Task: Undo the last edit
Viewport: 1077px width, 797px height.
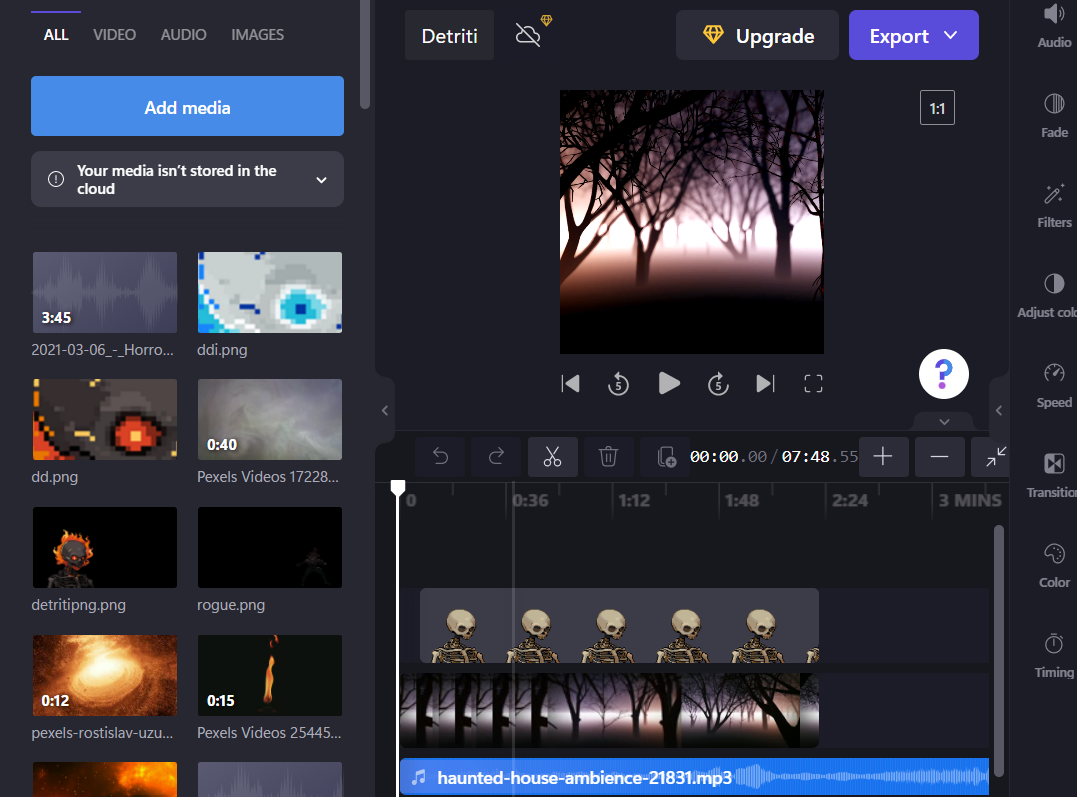Action: [x=440, y=457]
